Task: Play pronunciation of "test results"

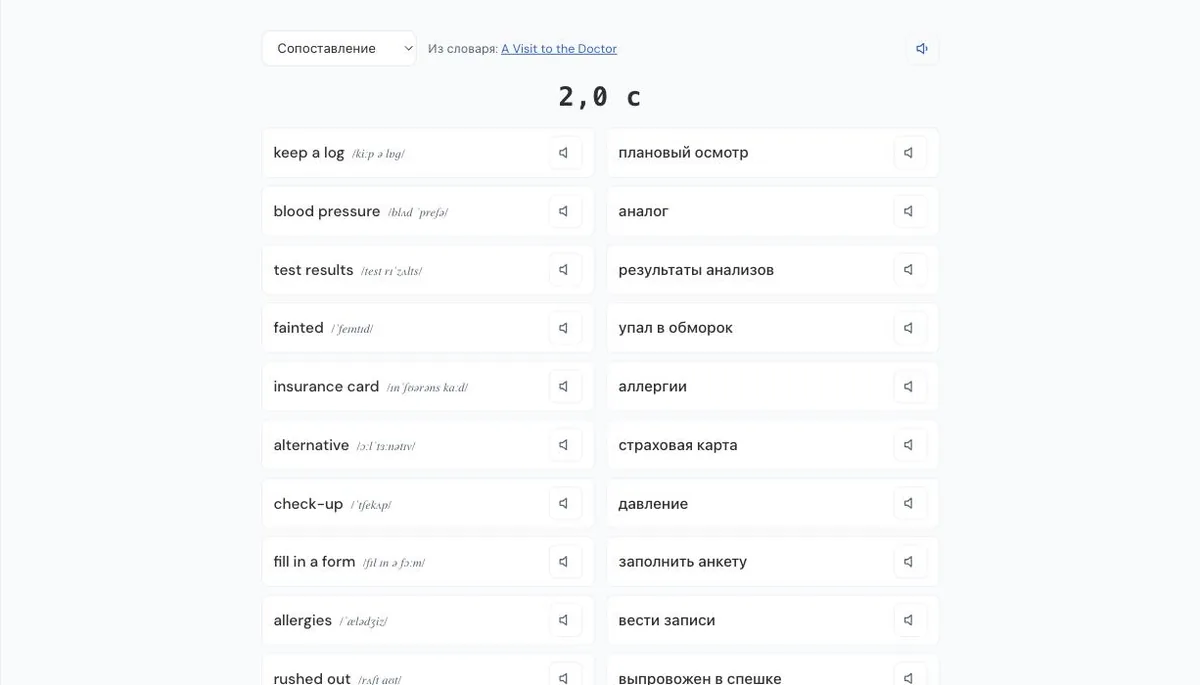Action: (565, 270)
